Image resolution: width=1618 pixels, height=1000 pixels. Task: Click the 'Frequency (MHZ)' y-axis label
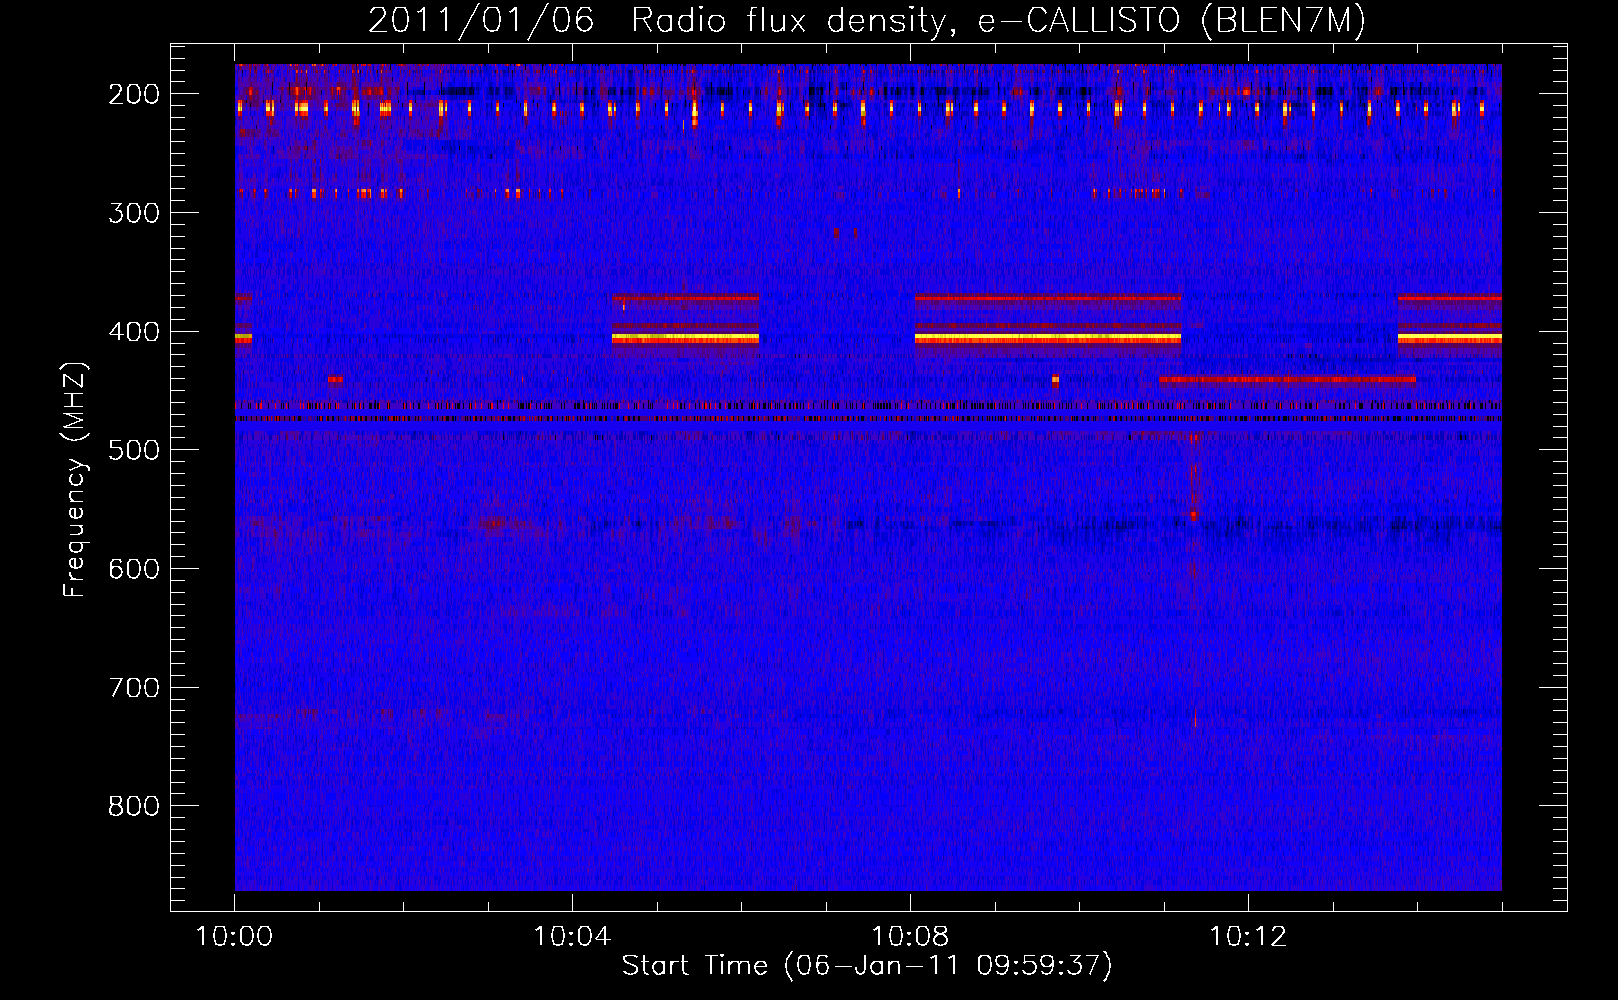[x=75, y=479]
